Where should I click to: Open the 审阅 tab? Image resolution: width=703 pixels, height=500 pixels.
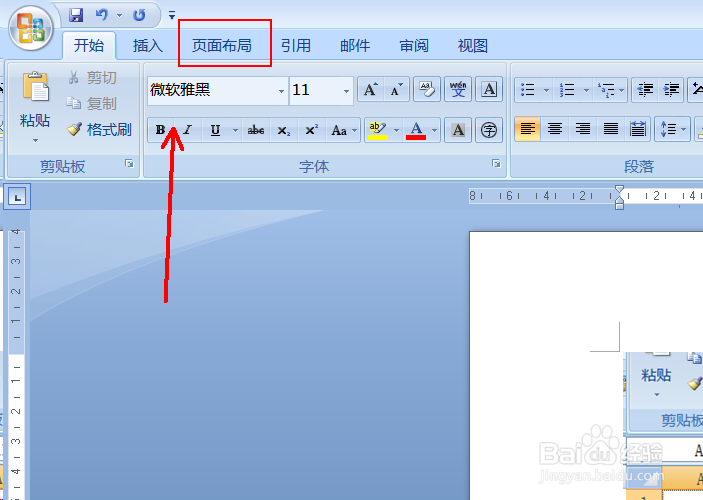tap(414, 45)
